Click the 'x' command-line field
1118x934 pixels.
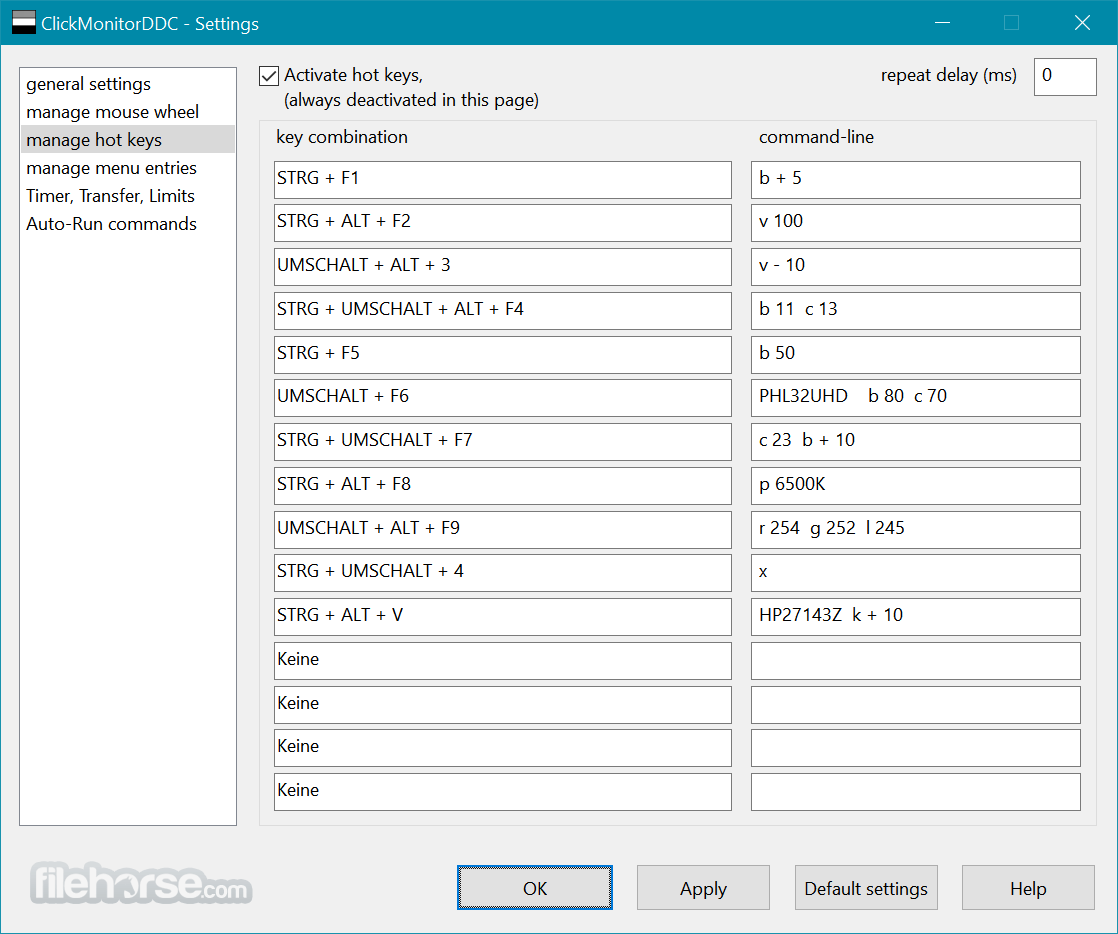(x=916, y=573)
